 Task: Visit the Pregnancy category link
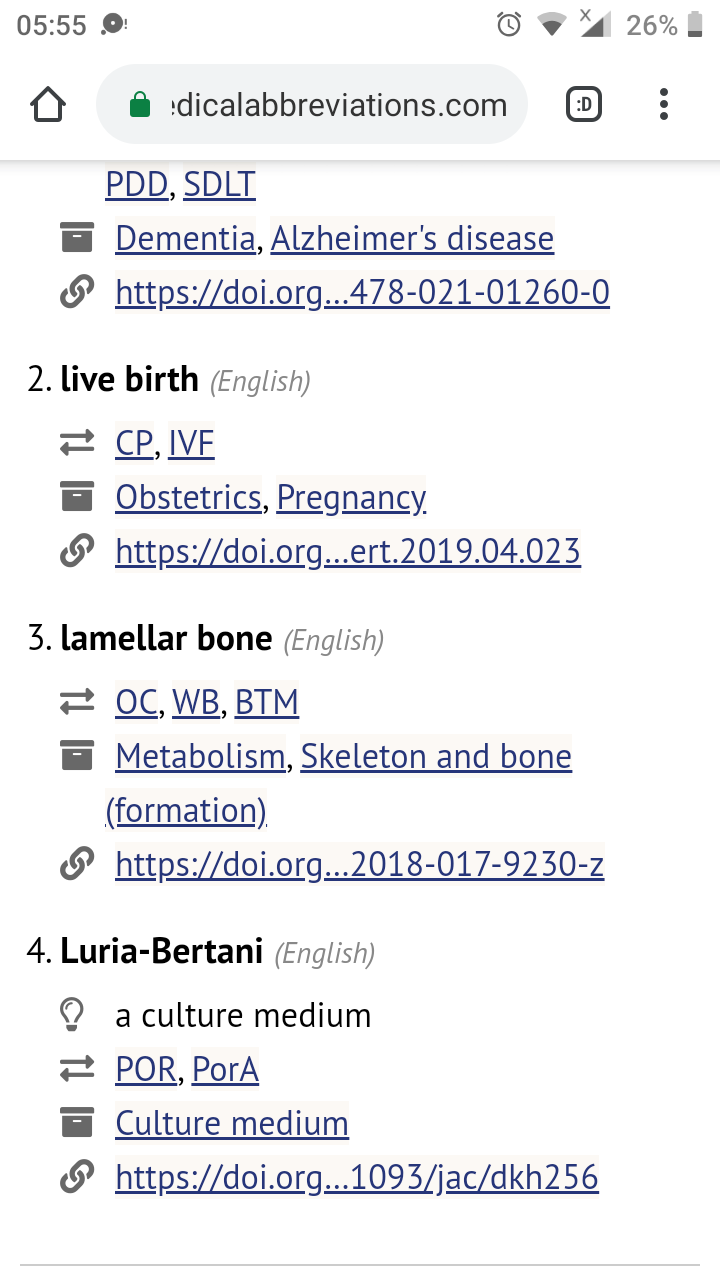[351, 497]
